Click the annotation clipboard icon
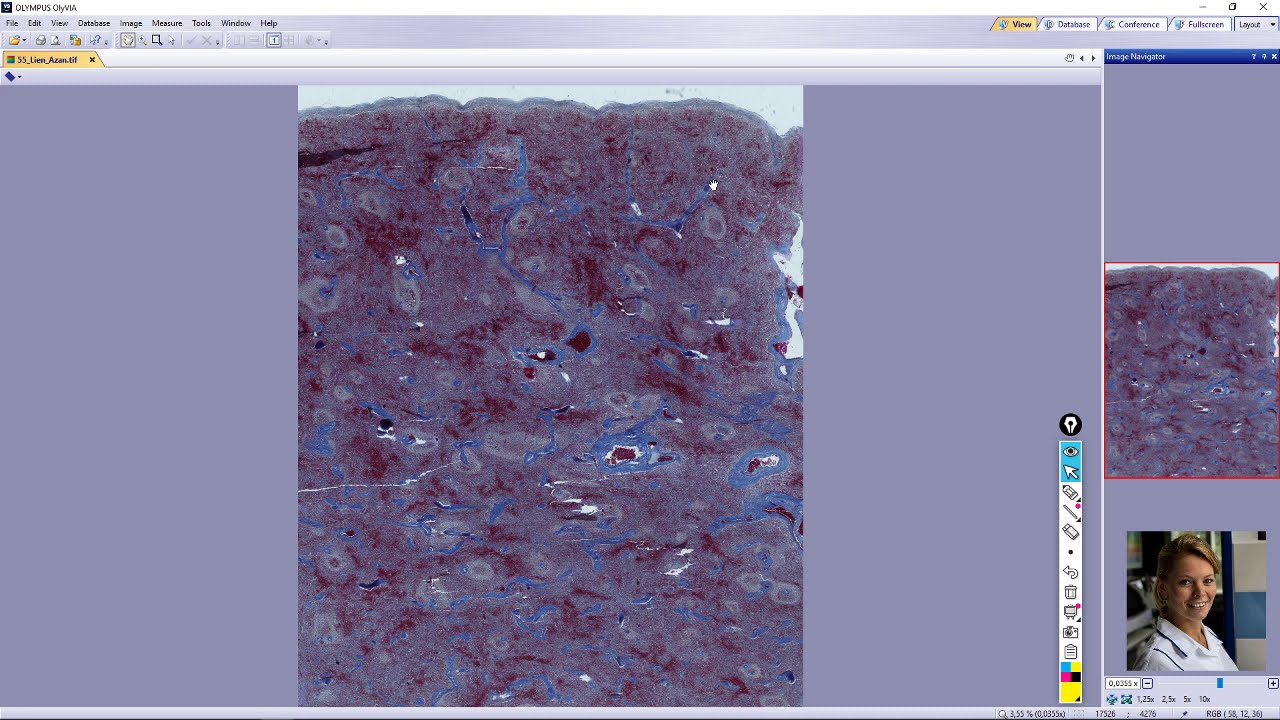The height and width of the screenshot is (720, 1280). point(1071,652)
